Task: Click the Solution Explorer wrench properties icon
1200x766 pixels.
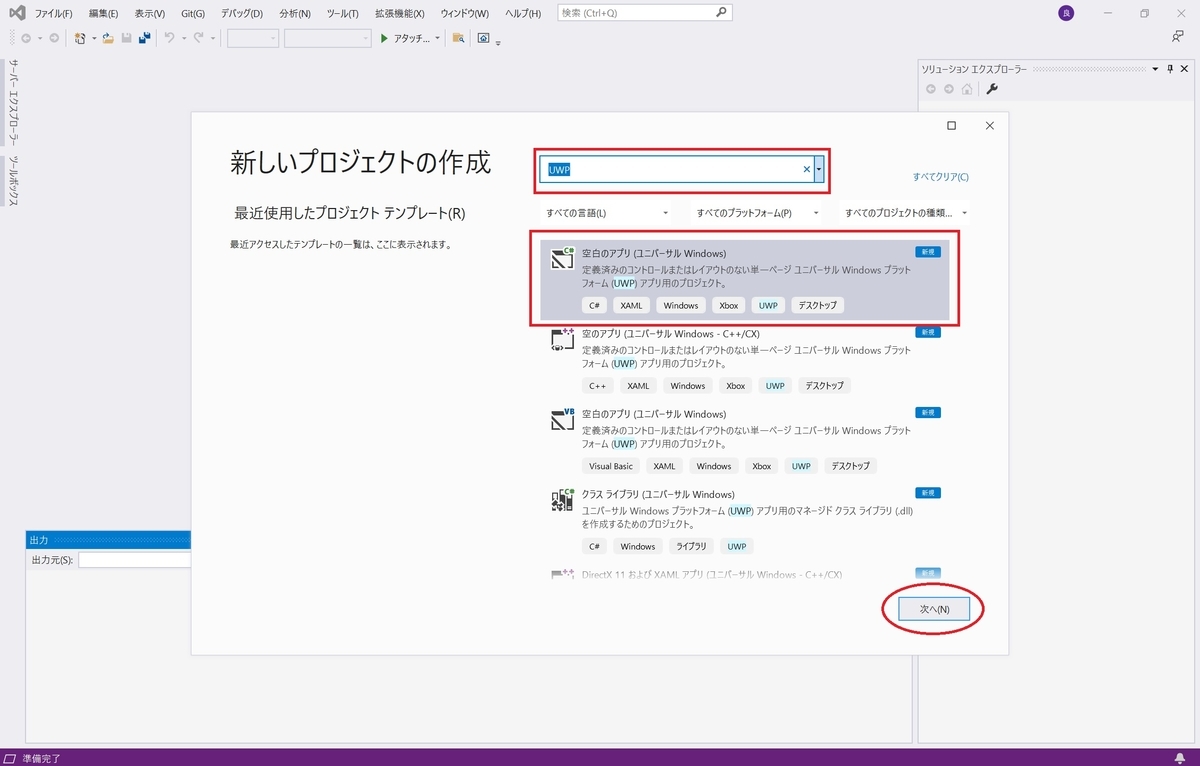Action: click(x=992, y=89)
